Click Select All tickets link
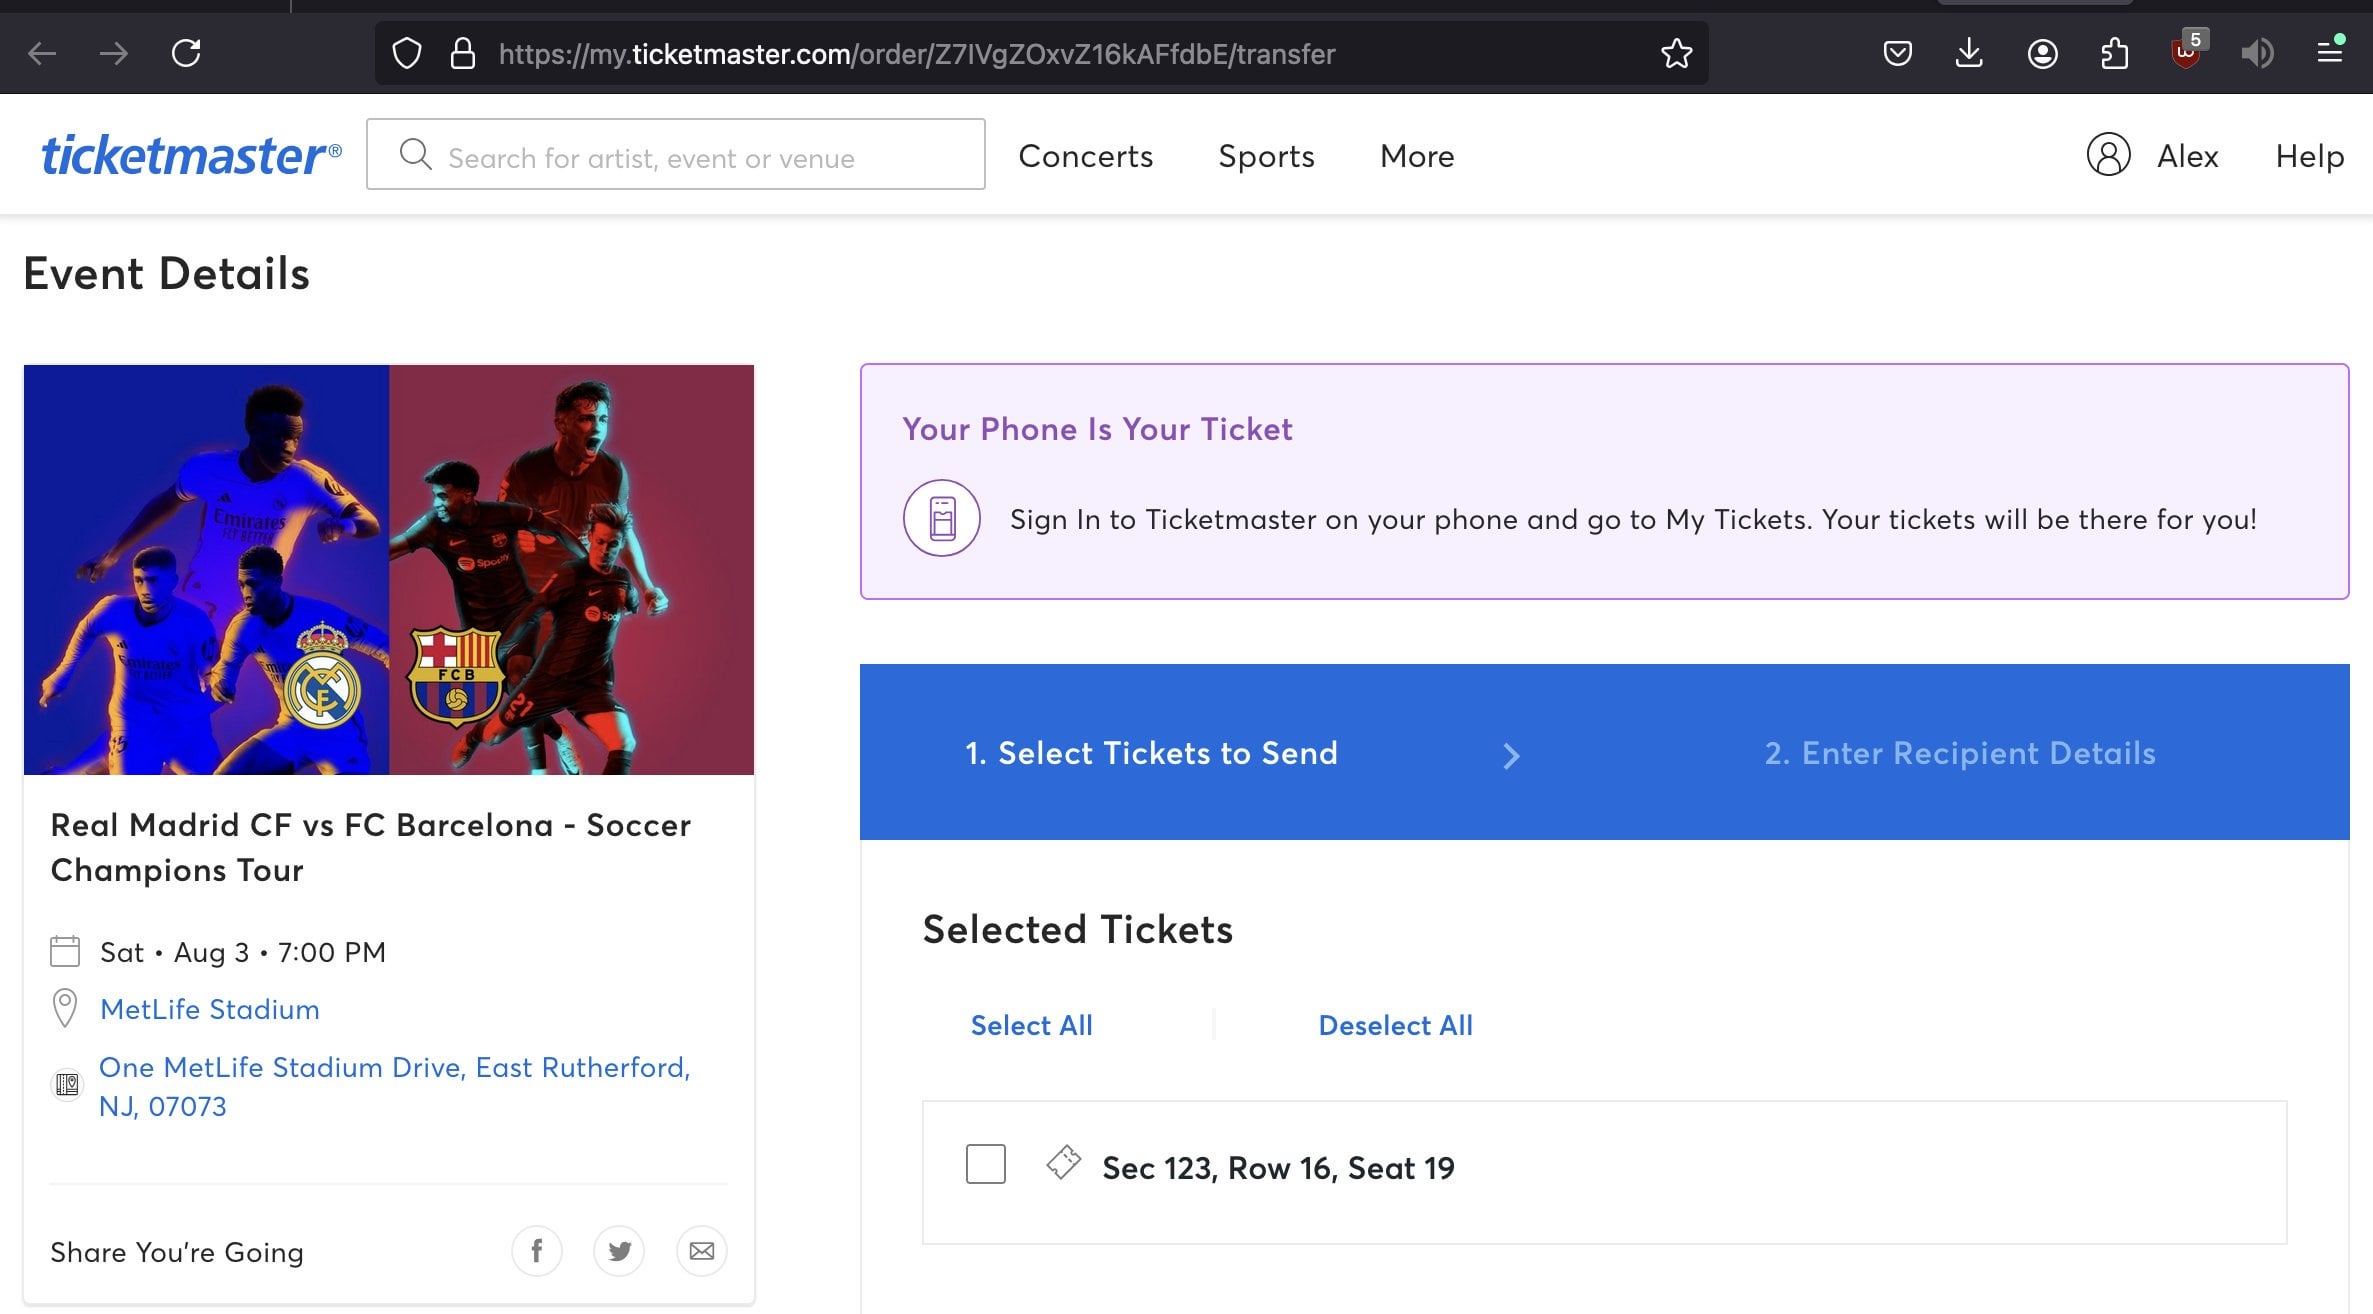 click(x=1031, y=1025)
